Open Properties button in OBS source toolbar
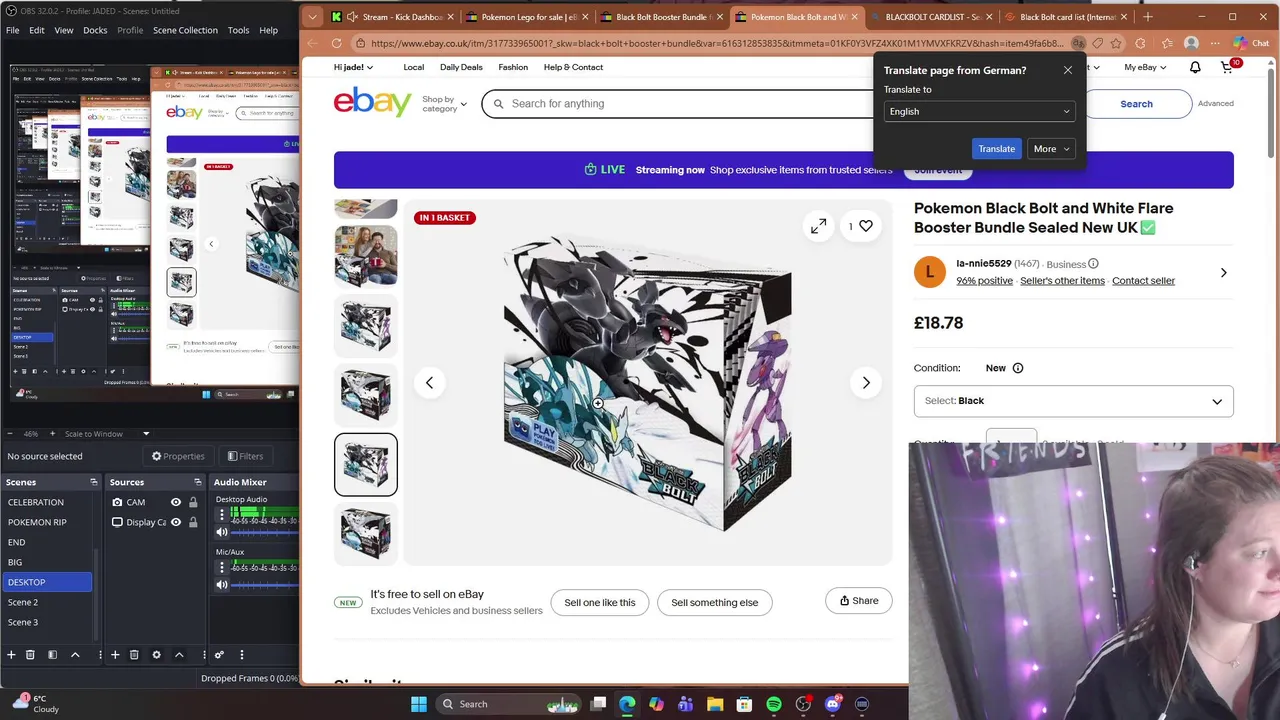The width and height of the screenshot is (1280, 720). click(178, 456)
